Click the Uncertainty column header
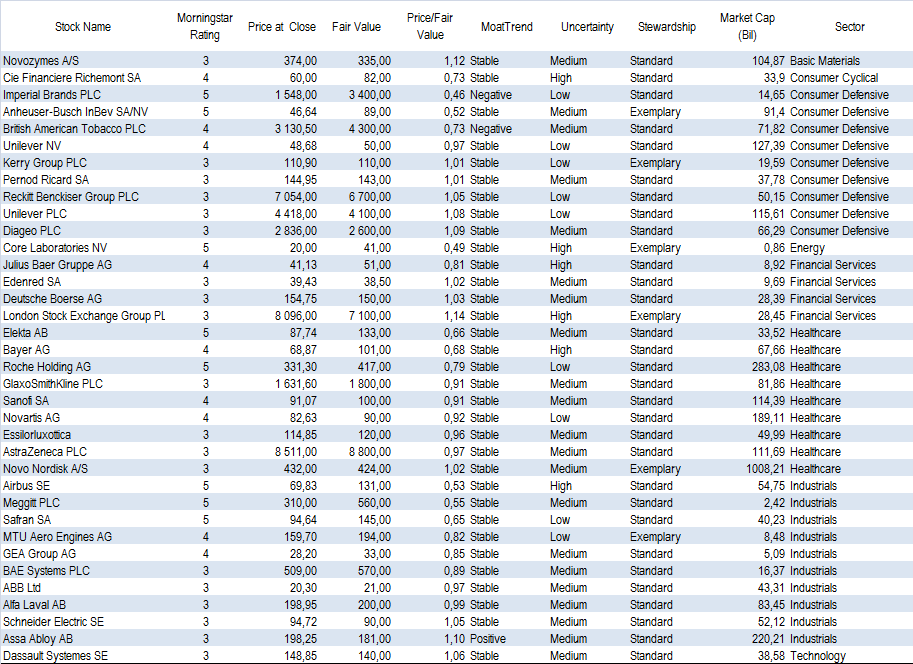The image size is (913, 664). click(x=587, y=27)
